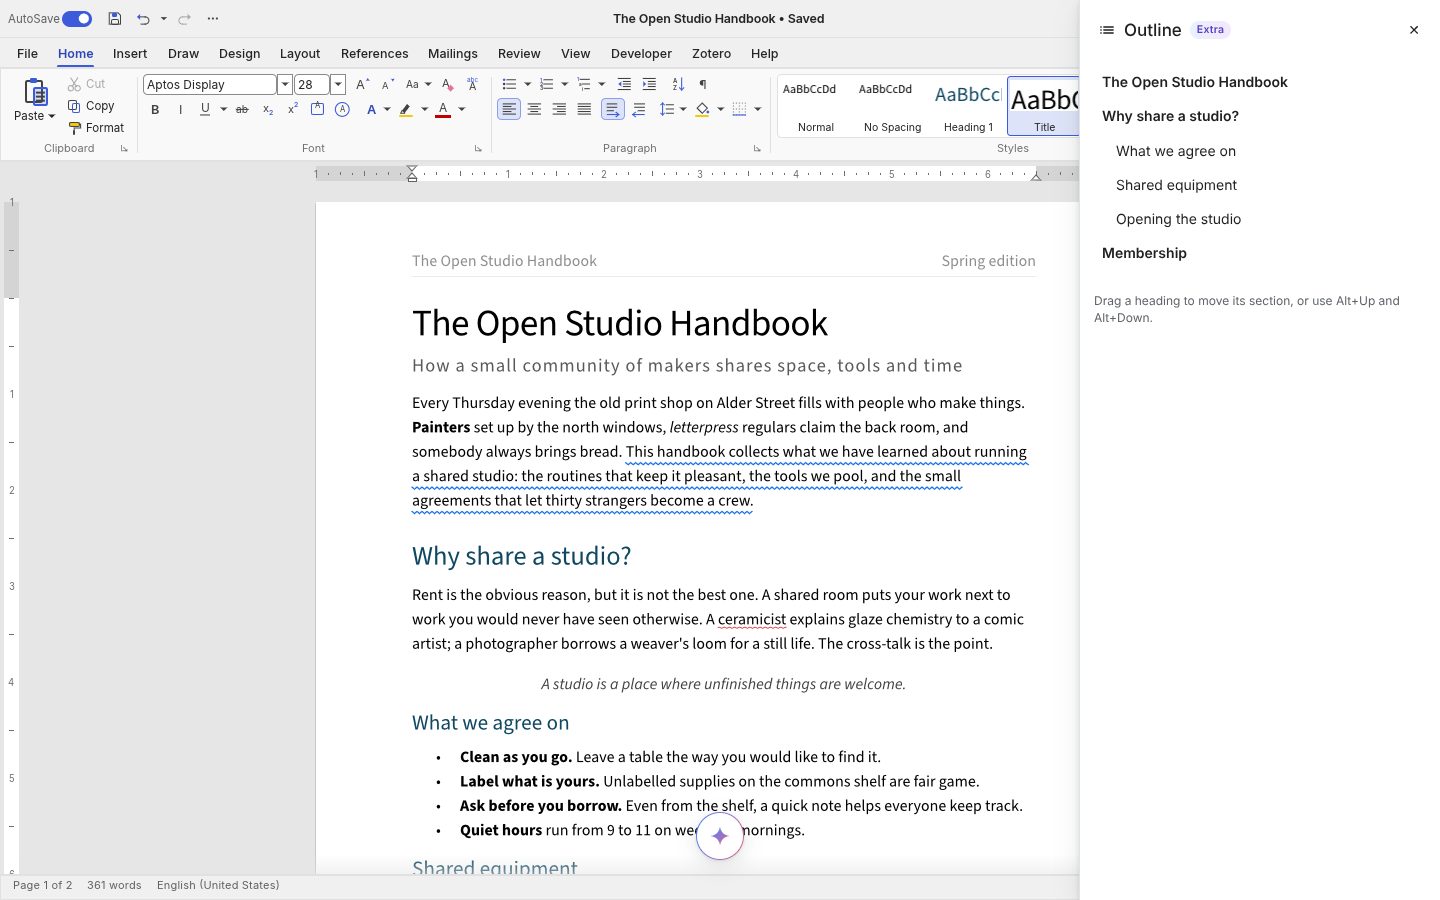Screen dimensions: 1440x900
Task: Open the References tab
Action: coord(374,54)
